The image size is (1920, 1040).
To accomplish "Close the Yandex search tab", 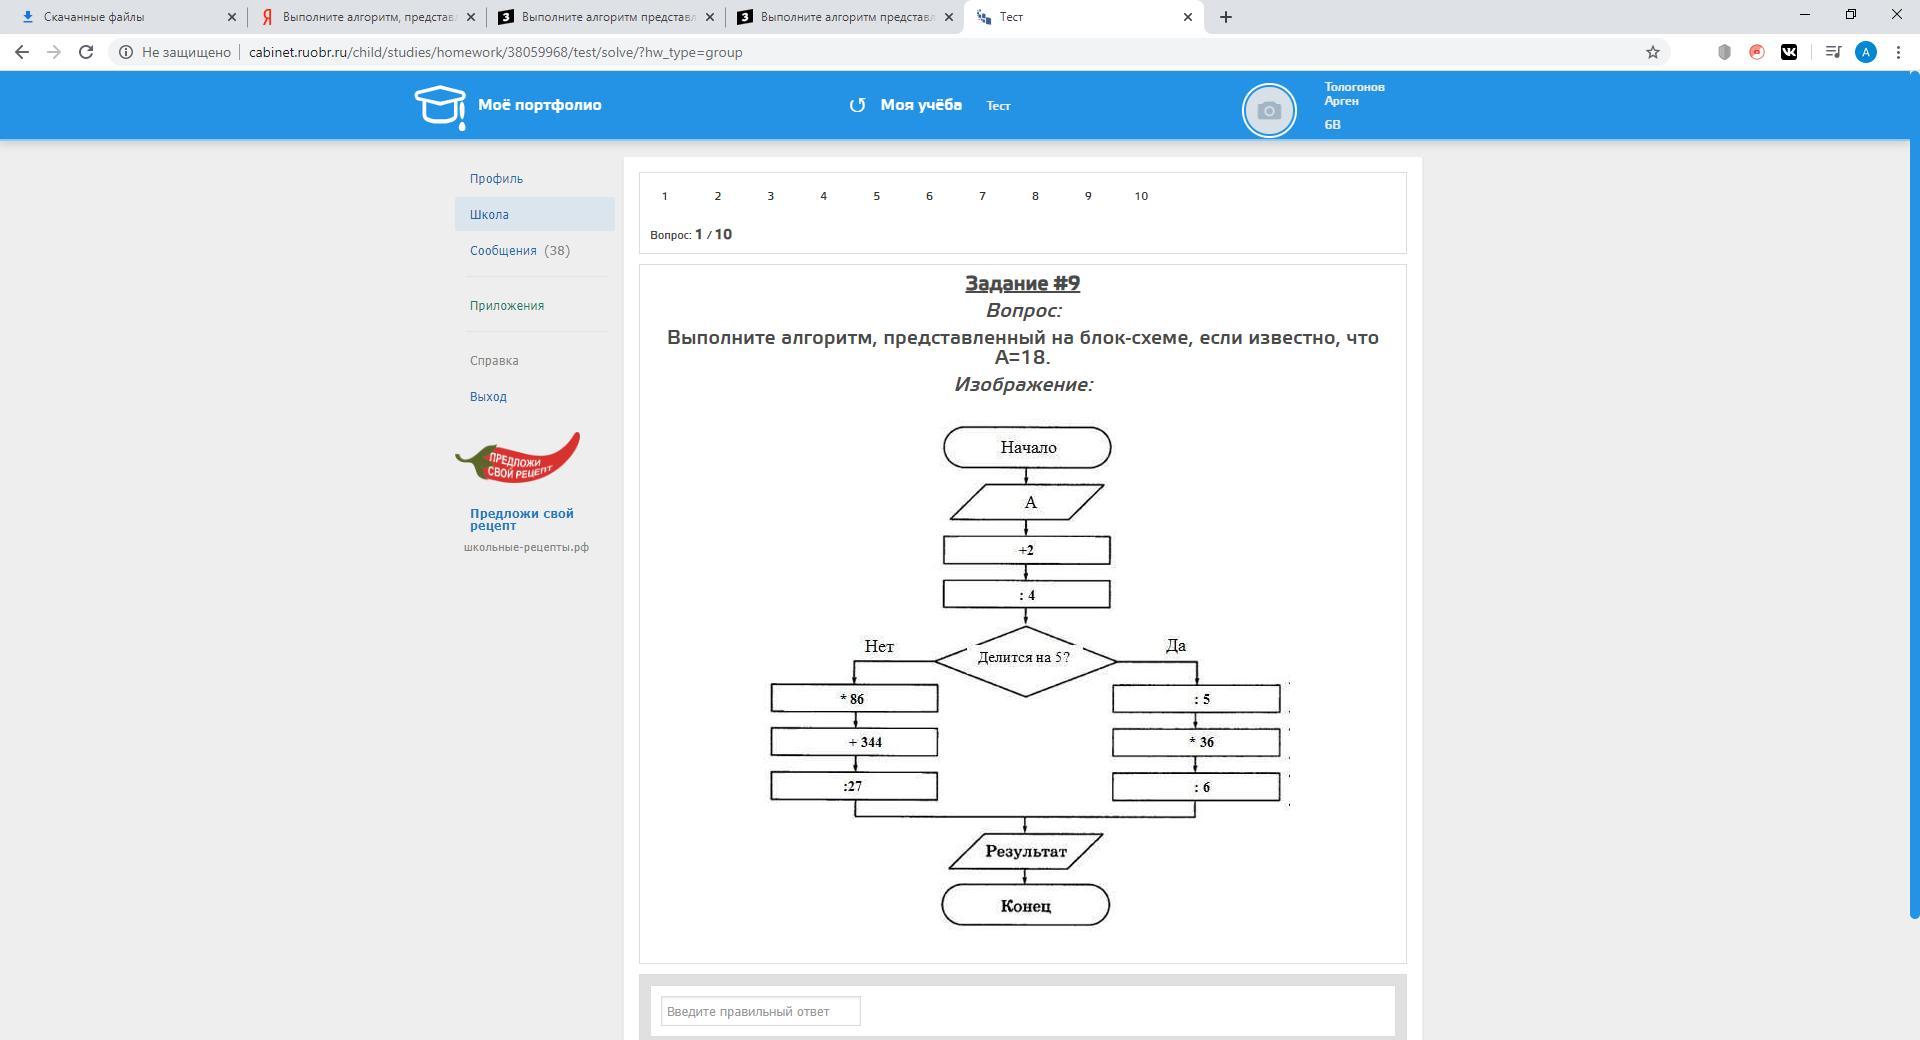I will pos(471,17).
